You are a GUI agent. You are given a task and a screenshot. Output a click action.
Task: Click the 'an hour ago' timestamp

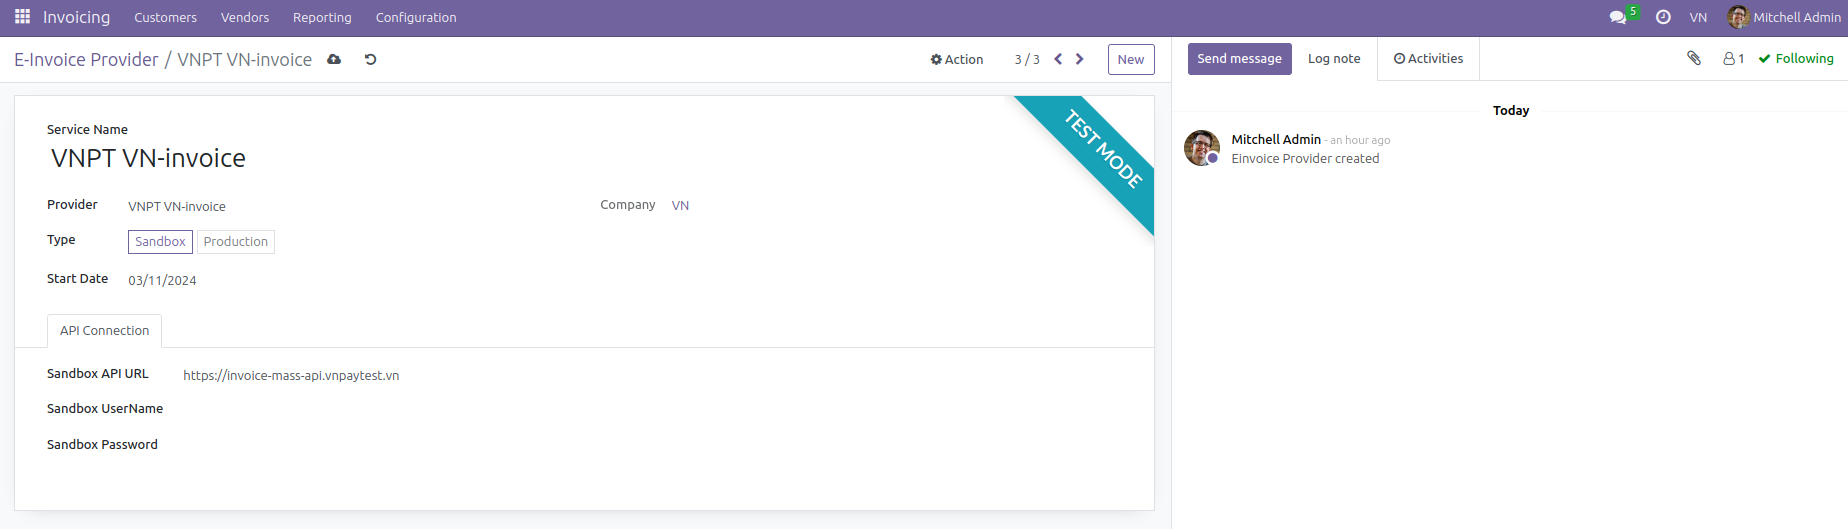(x=1360, y=140)
